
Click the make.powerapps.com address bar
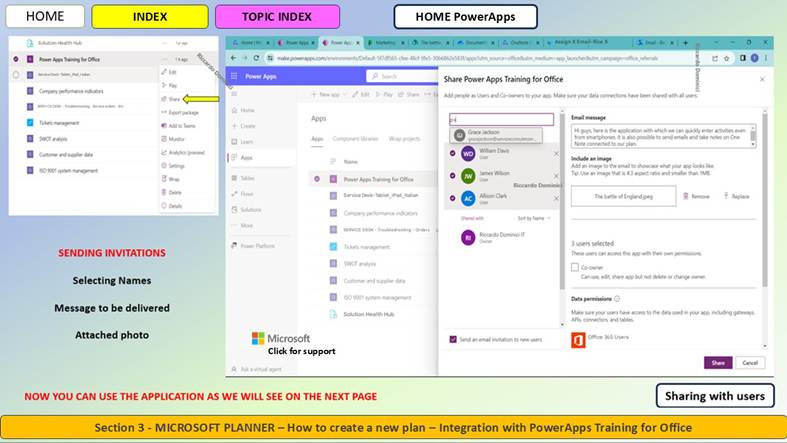467,58
